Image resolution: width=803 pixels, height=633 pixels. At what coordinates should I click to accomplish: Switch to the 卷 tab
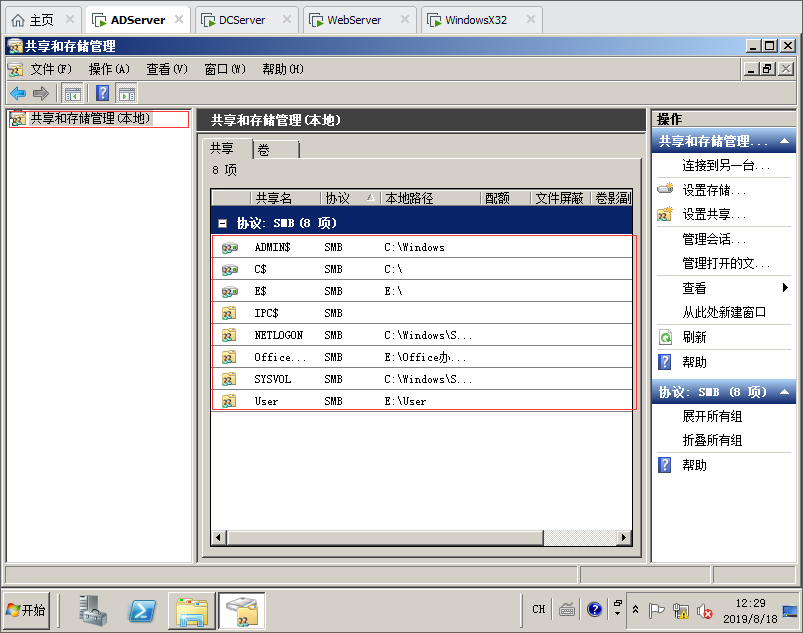(276, 150)
